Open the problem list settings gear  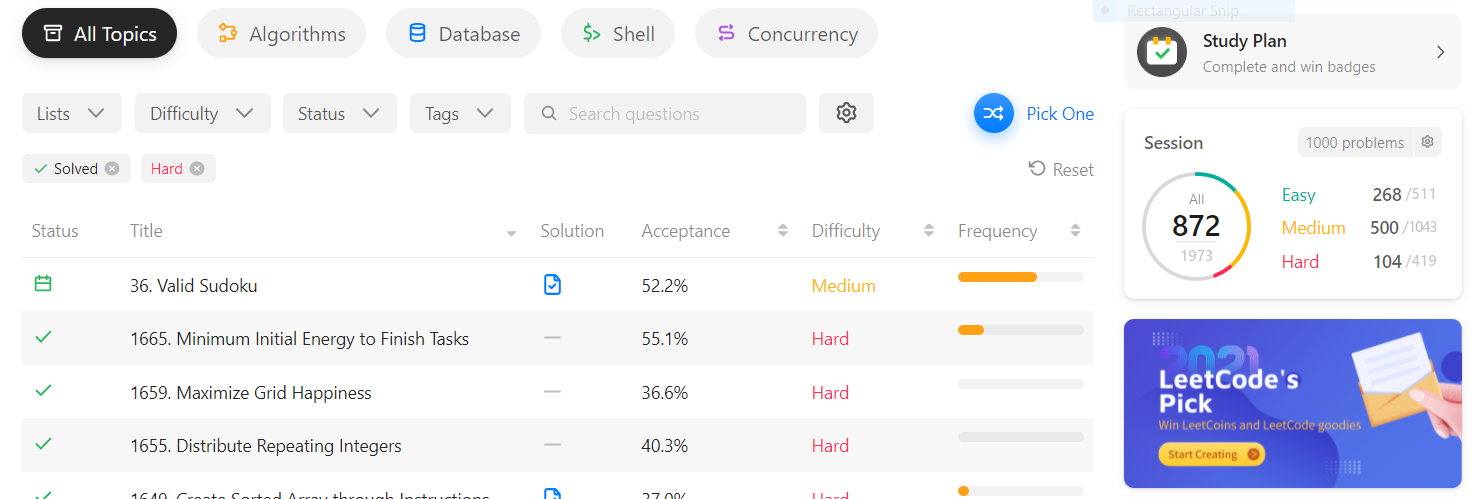coord(846,113)
